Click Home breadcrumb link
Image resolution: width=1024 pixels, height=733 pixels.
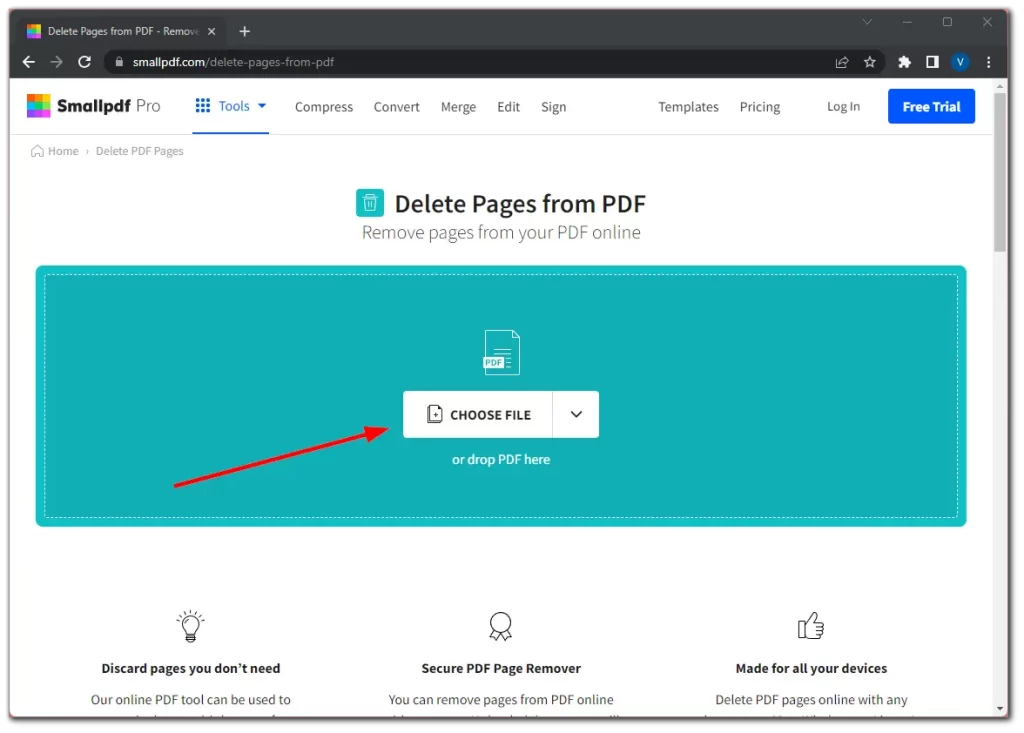click(x=63, y=151)
